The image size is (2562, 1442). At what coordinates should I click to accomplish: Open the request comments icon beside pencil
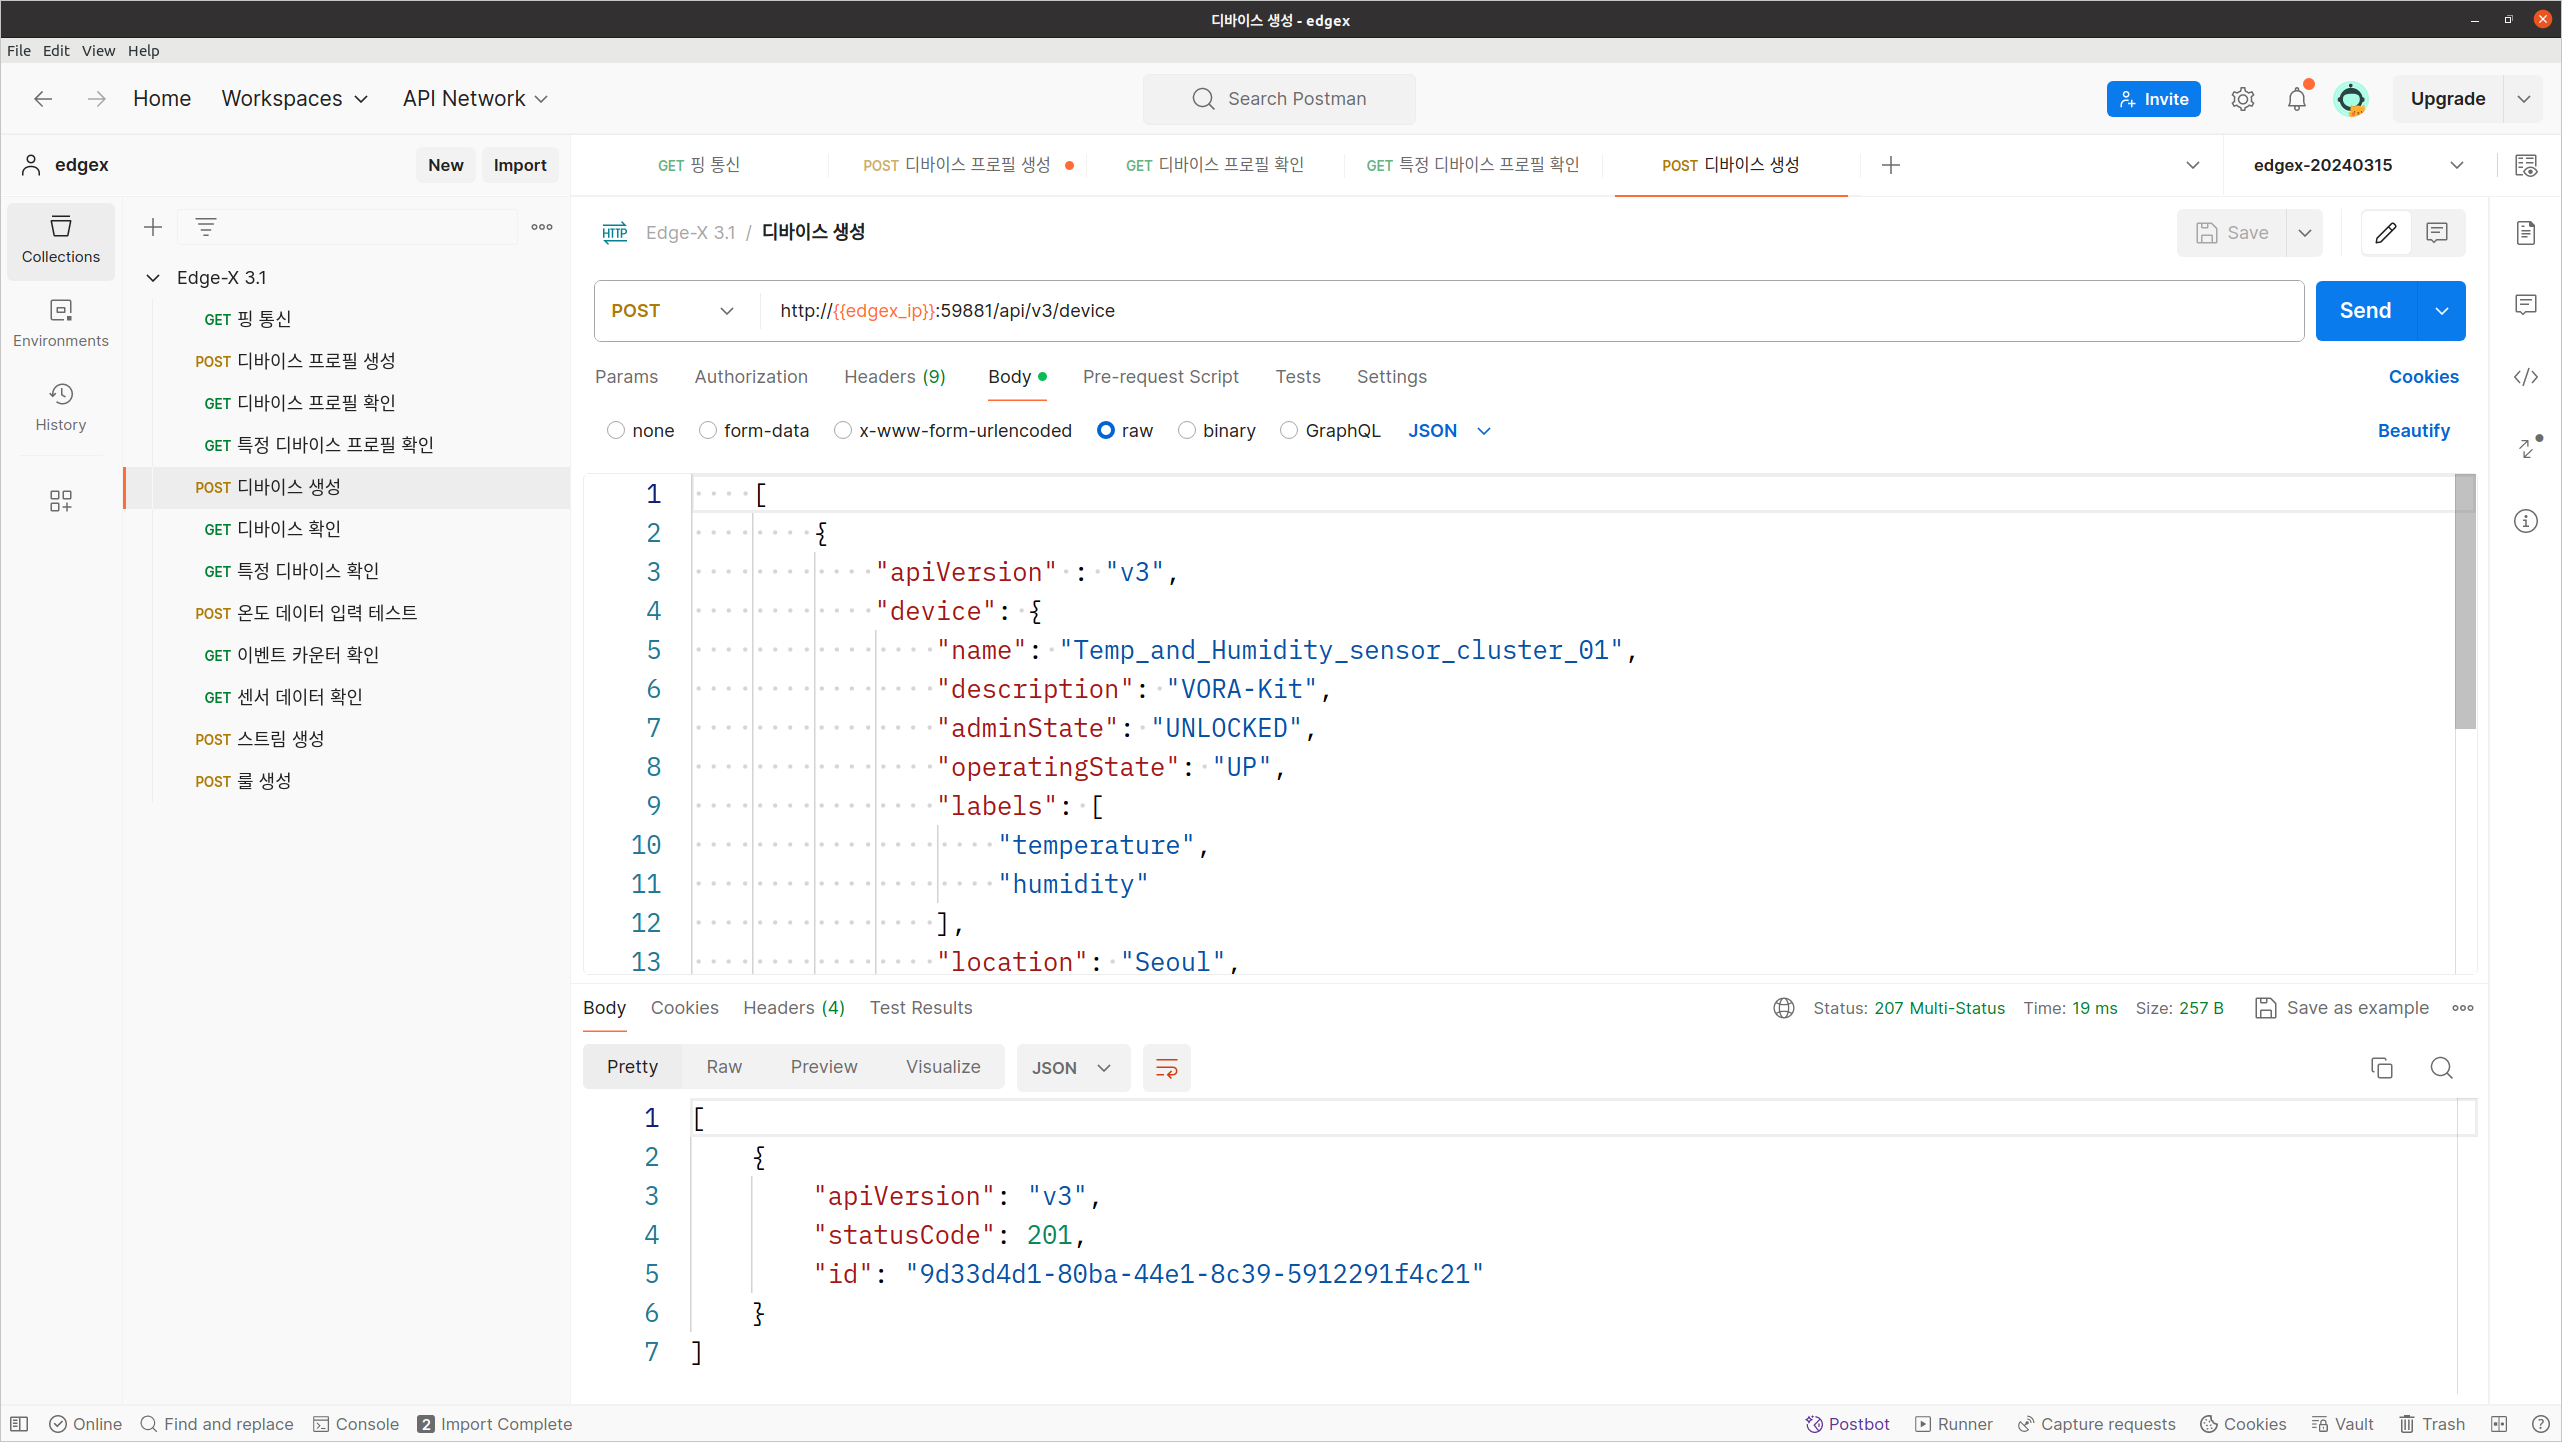(x=2437, y=233)
